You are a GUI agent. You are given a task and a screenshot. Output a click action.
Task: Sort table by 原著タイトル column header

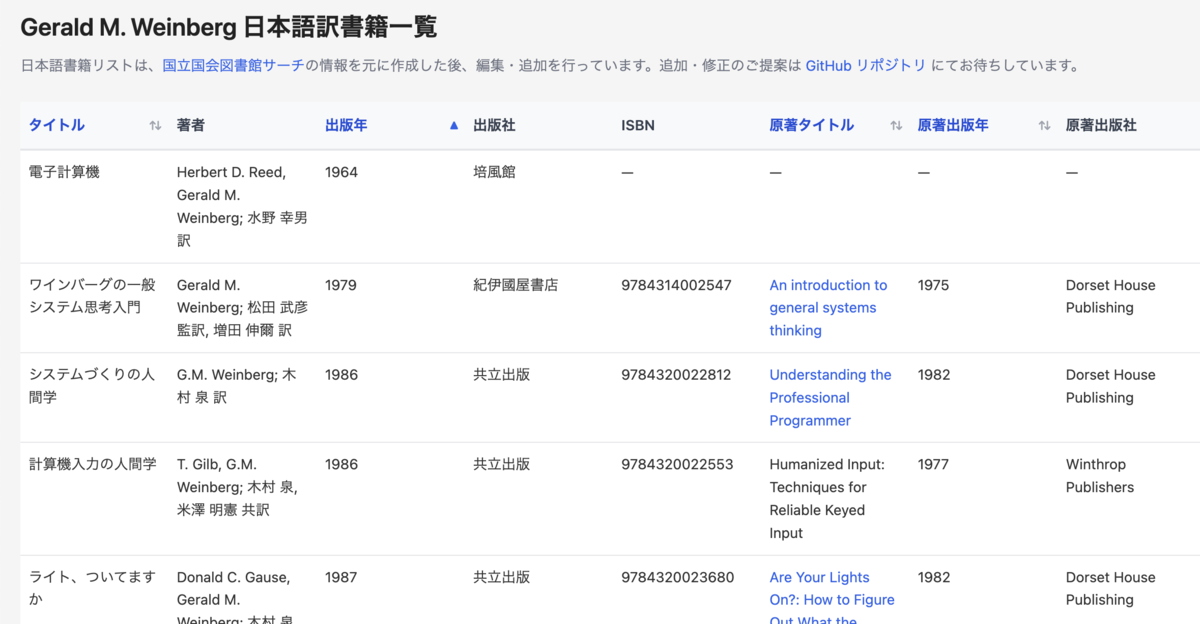(x=811, y=126)
